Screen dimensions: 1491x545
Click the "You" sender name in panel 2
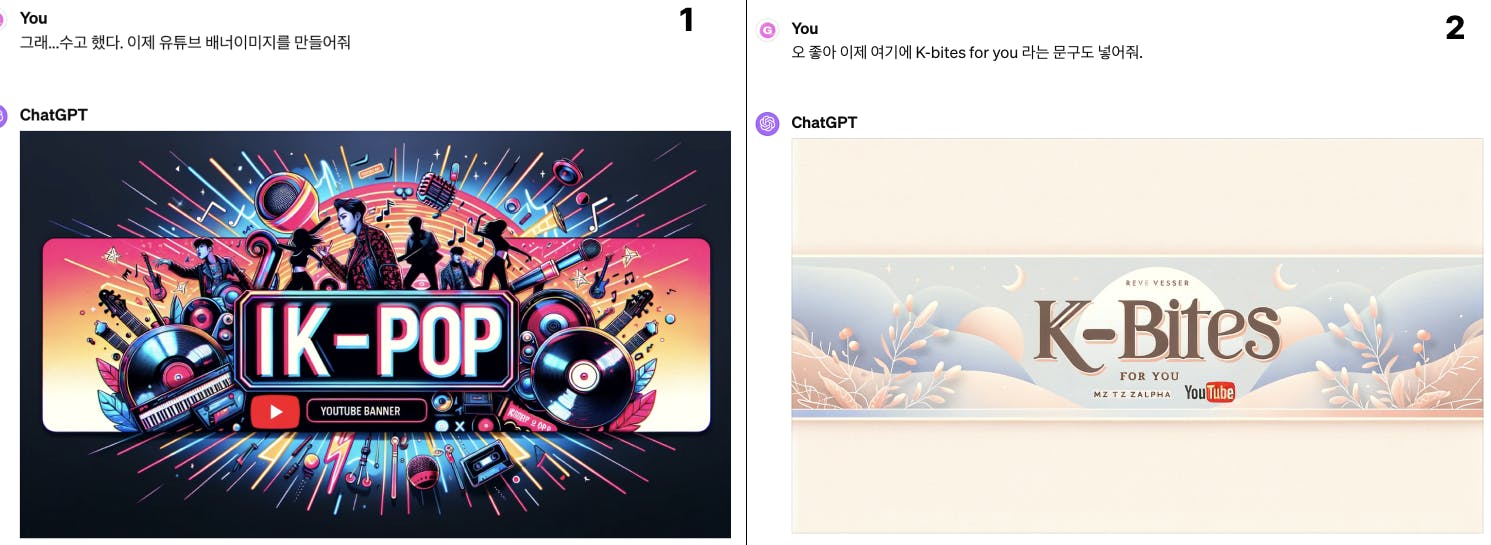pyautogui.click(x=804, y=28)
